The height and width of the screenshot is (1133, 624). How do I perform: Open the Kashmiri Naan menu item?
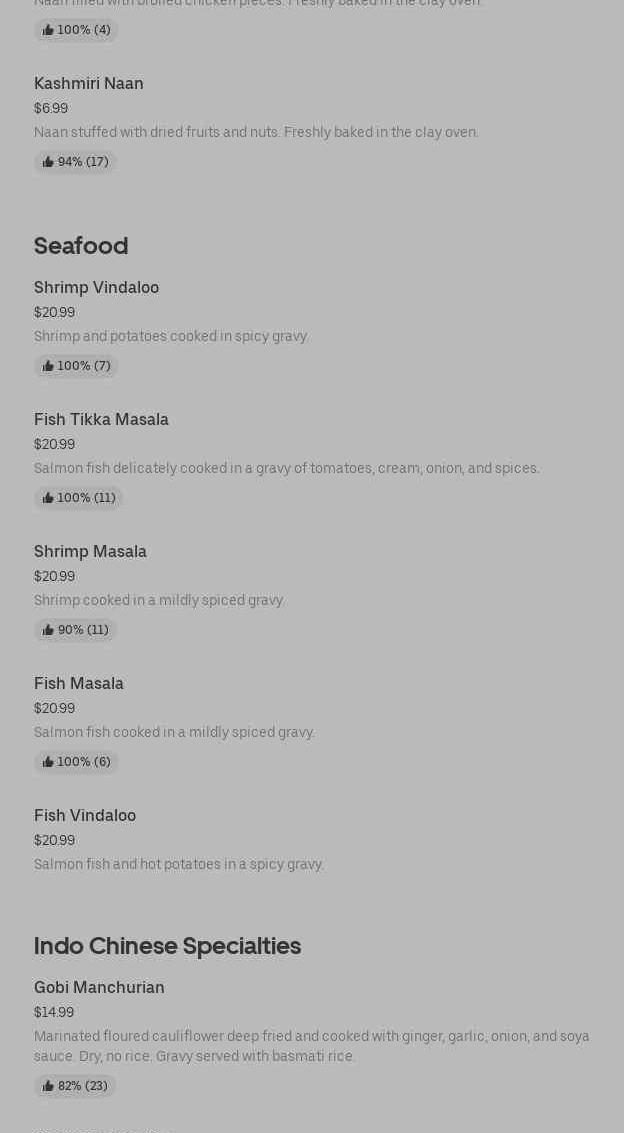pyautogui.click(x=89, y=84)
